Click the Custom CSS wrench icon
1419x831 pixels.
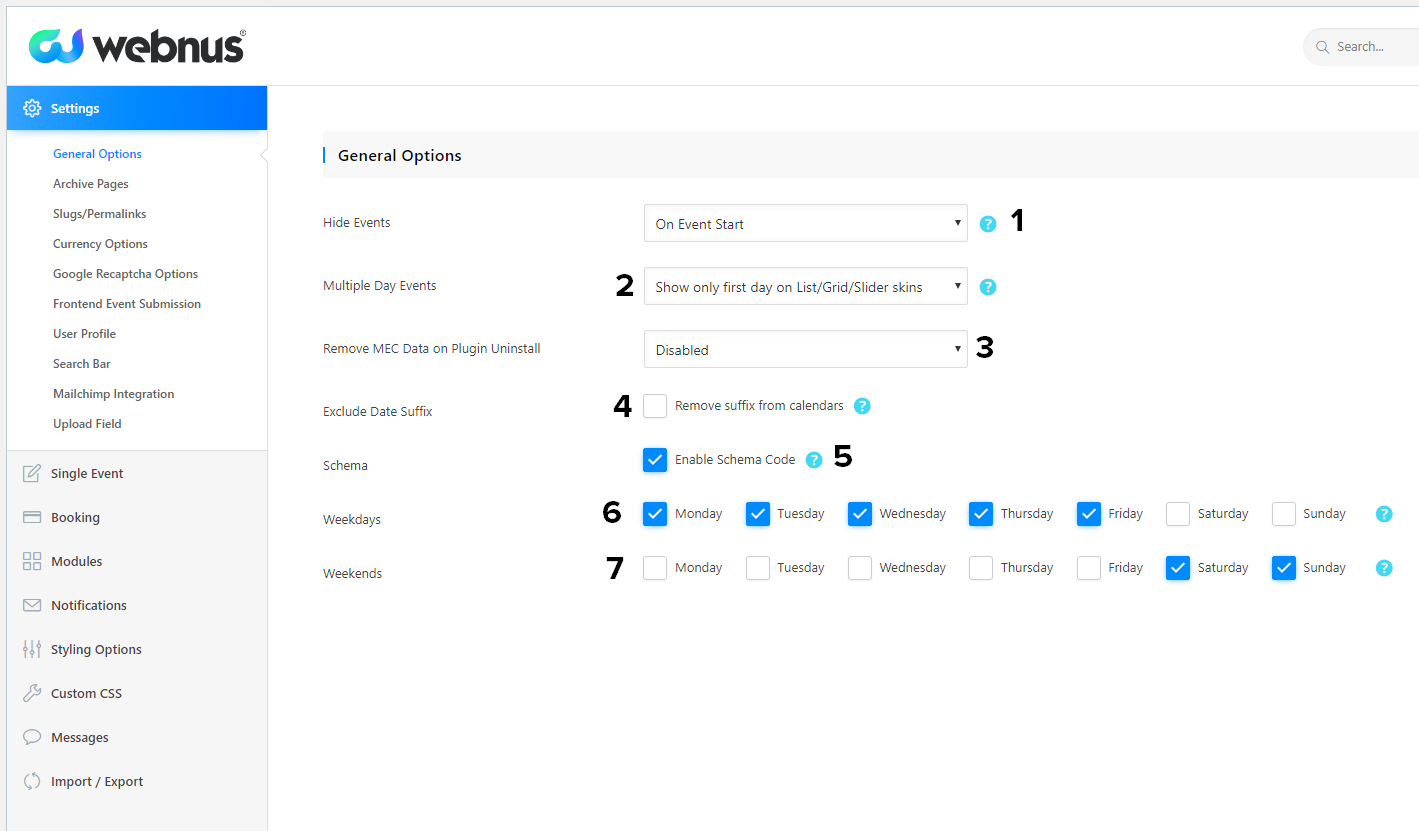coord(32,693)
